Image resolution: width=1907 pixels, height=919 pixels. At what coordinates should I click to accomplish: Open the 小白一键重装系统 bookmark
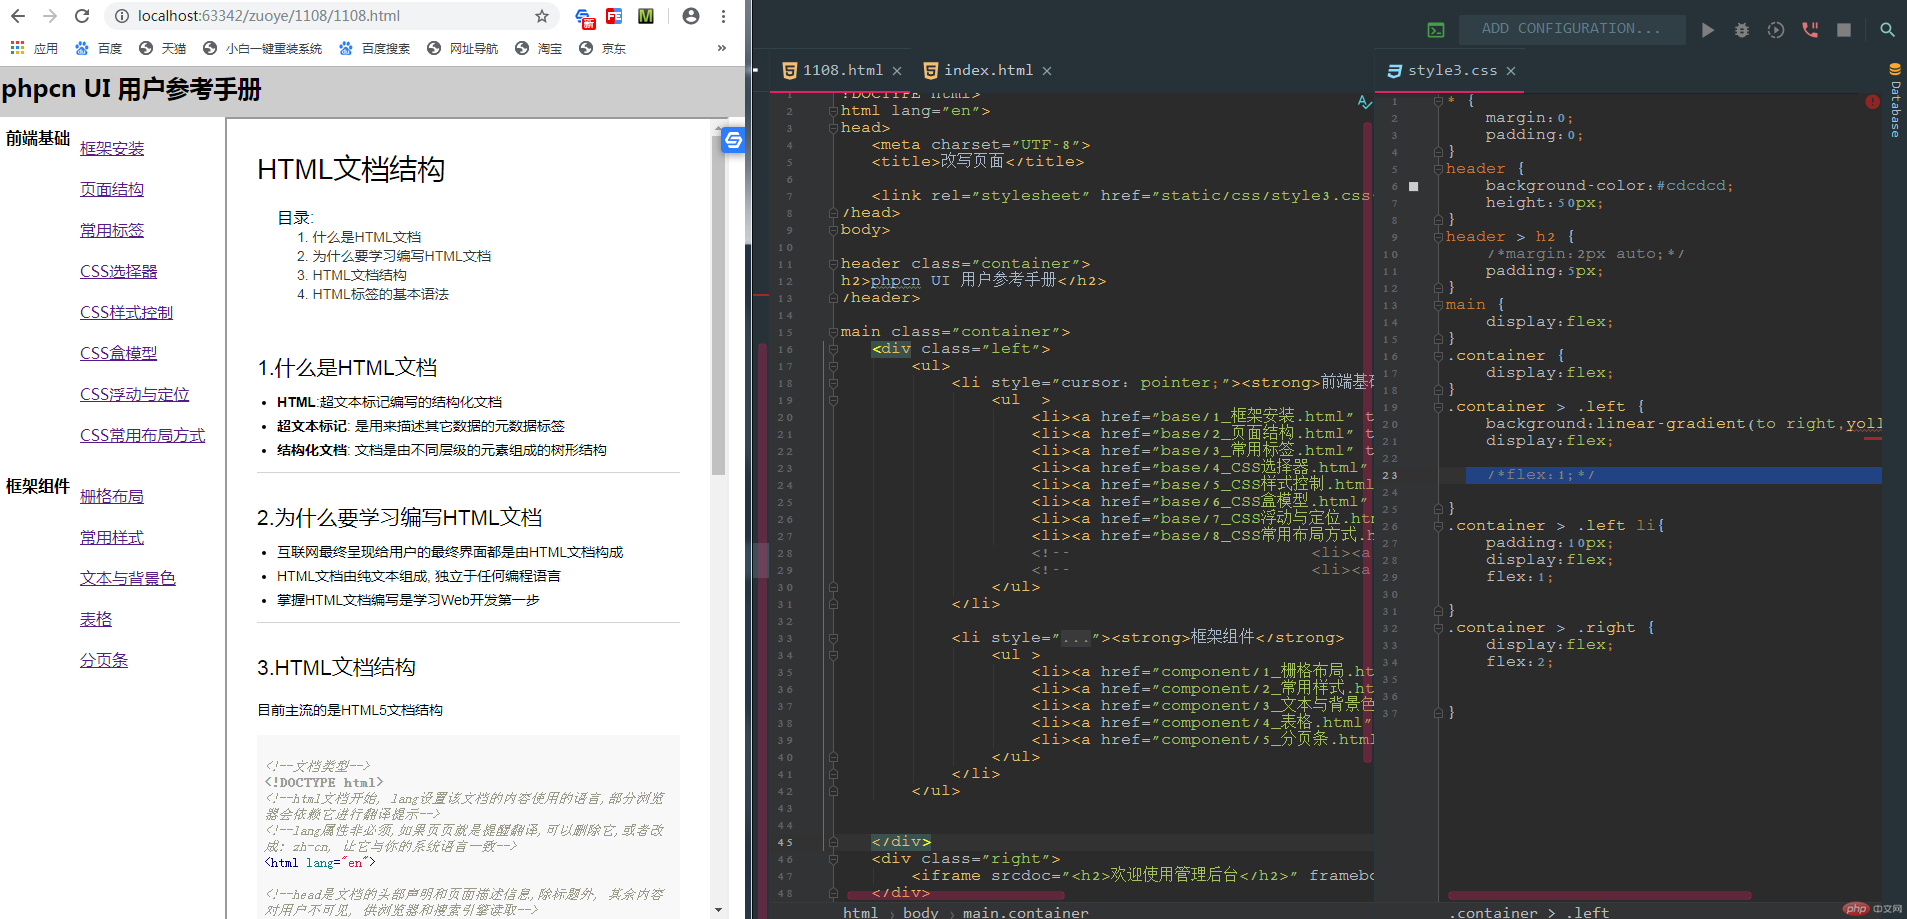262,48
